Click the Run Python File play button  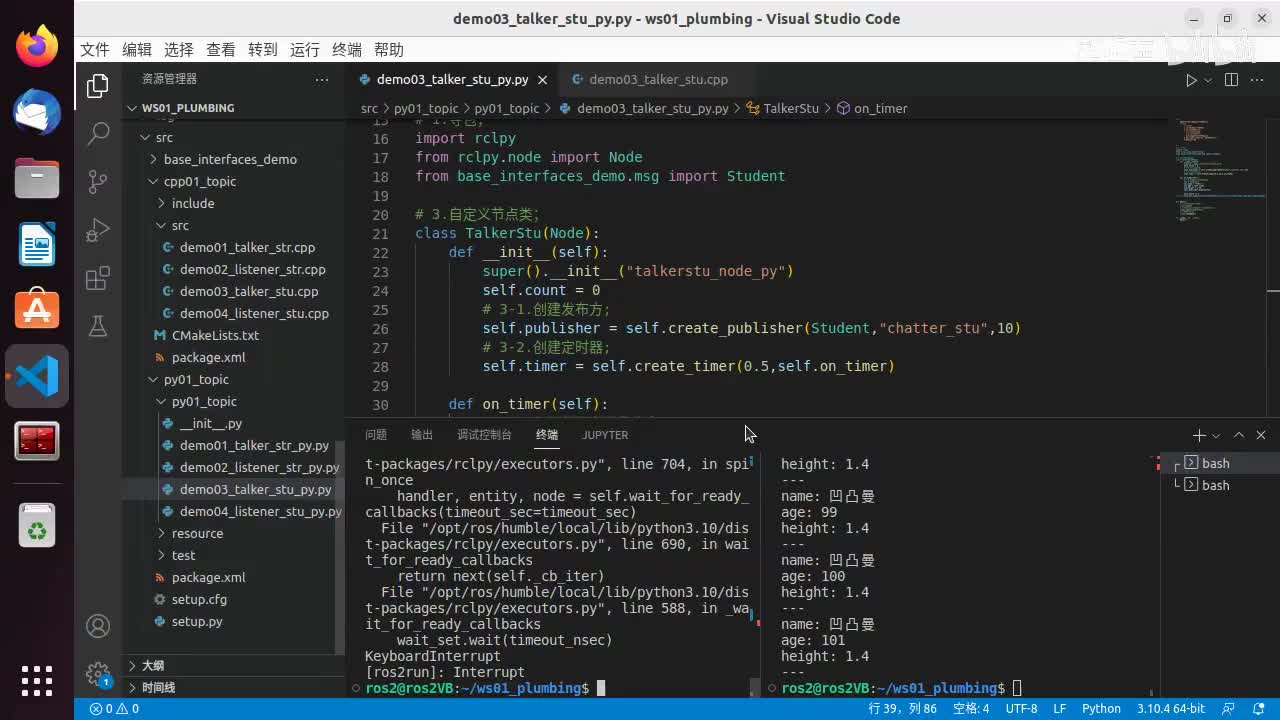tap(1190, 80)
